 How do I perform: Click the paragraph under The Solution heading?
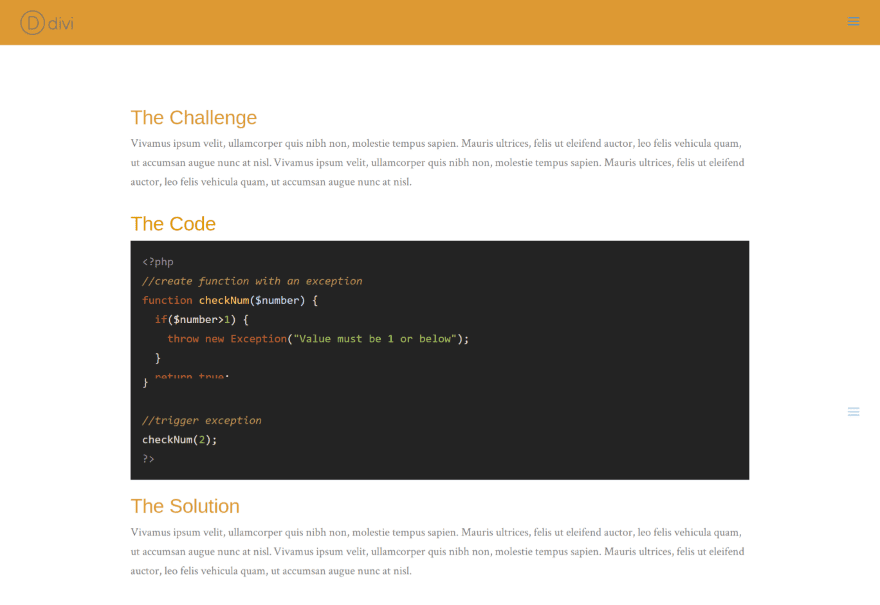(x=438, y=551)
